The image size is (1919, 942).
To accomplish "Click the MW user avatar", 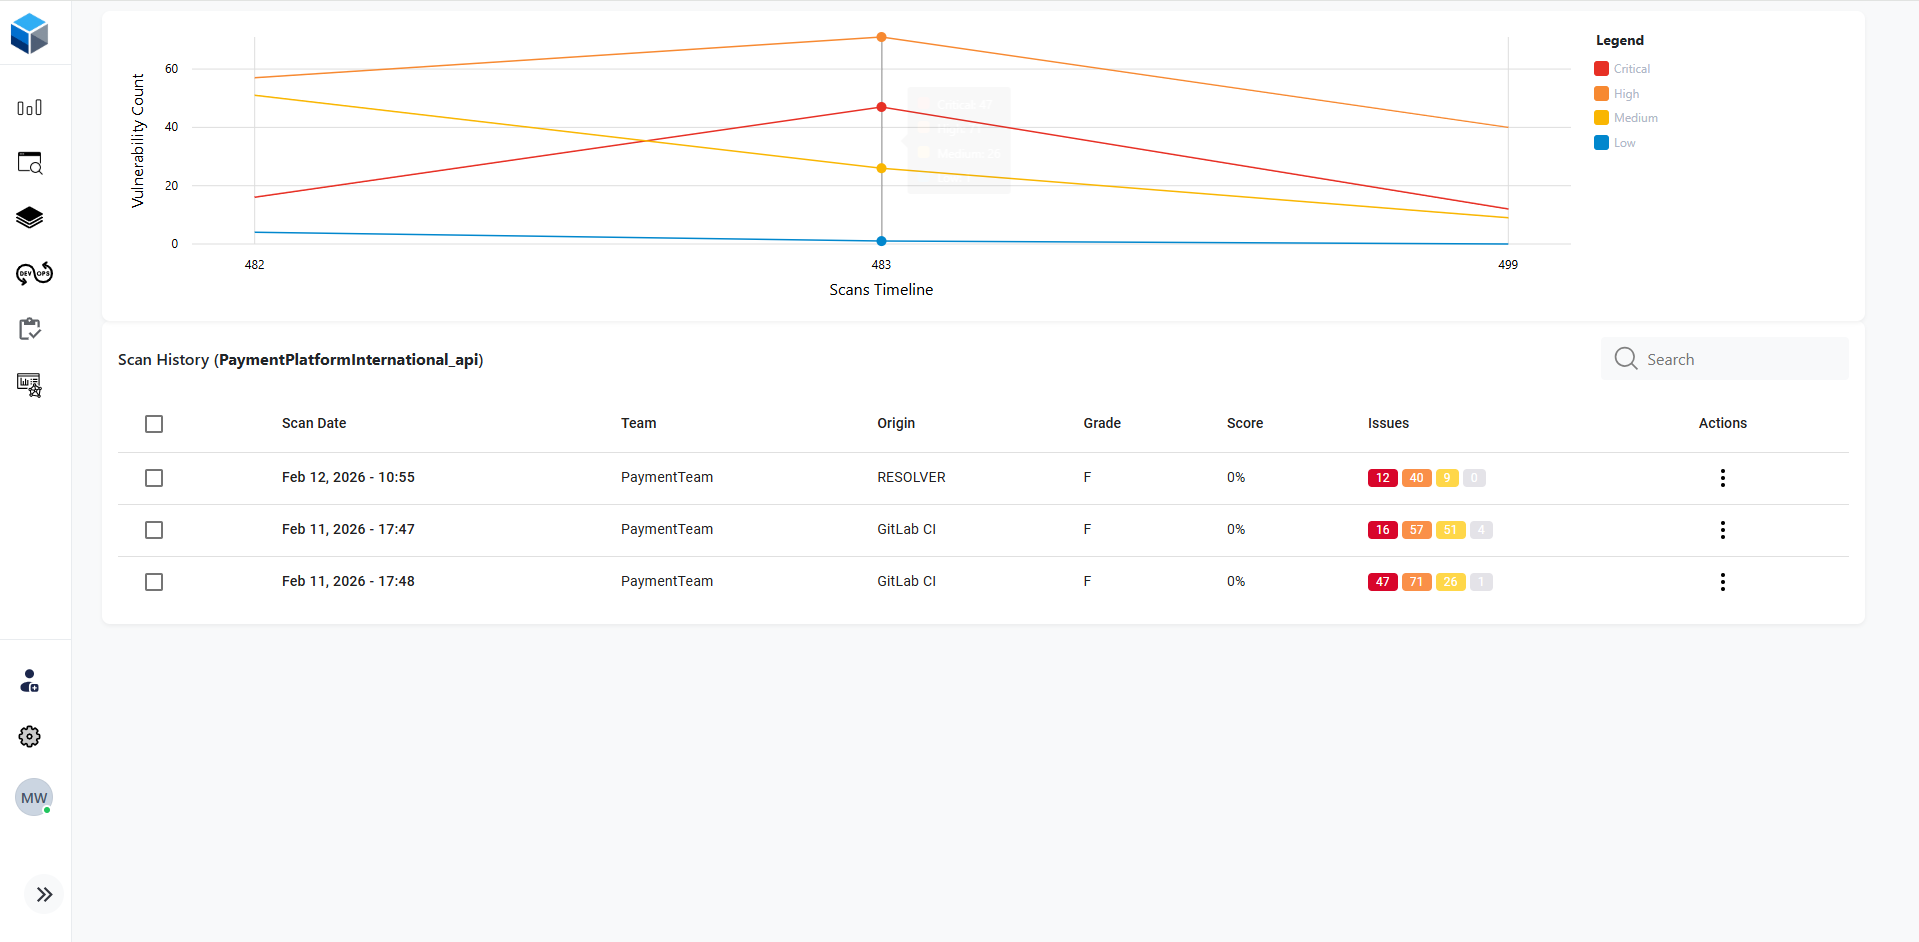I will pyautogui.click(x=34, y=798).
